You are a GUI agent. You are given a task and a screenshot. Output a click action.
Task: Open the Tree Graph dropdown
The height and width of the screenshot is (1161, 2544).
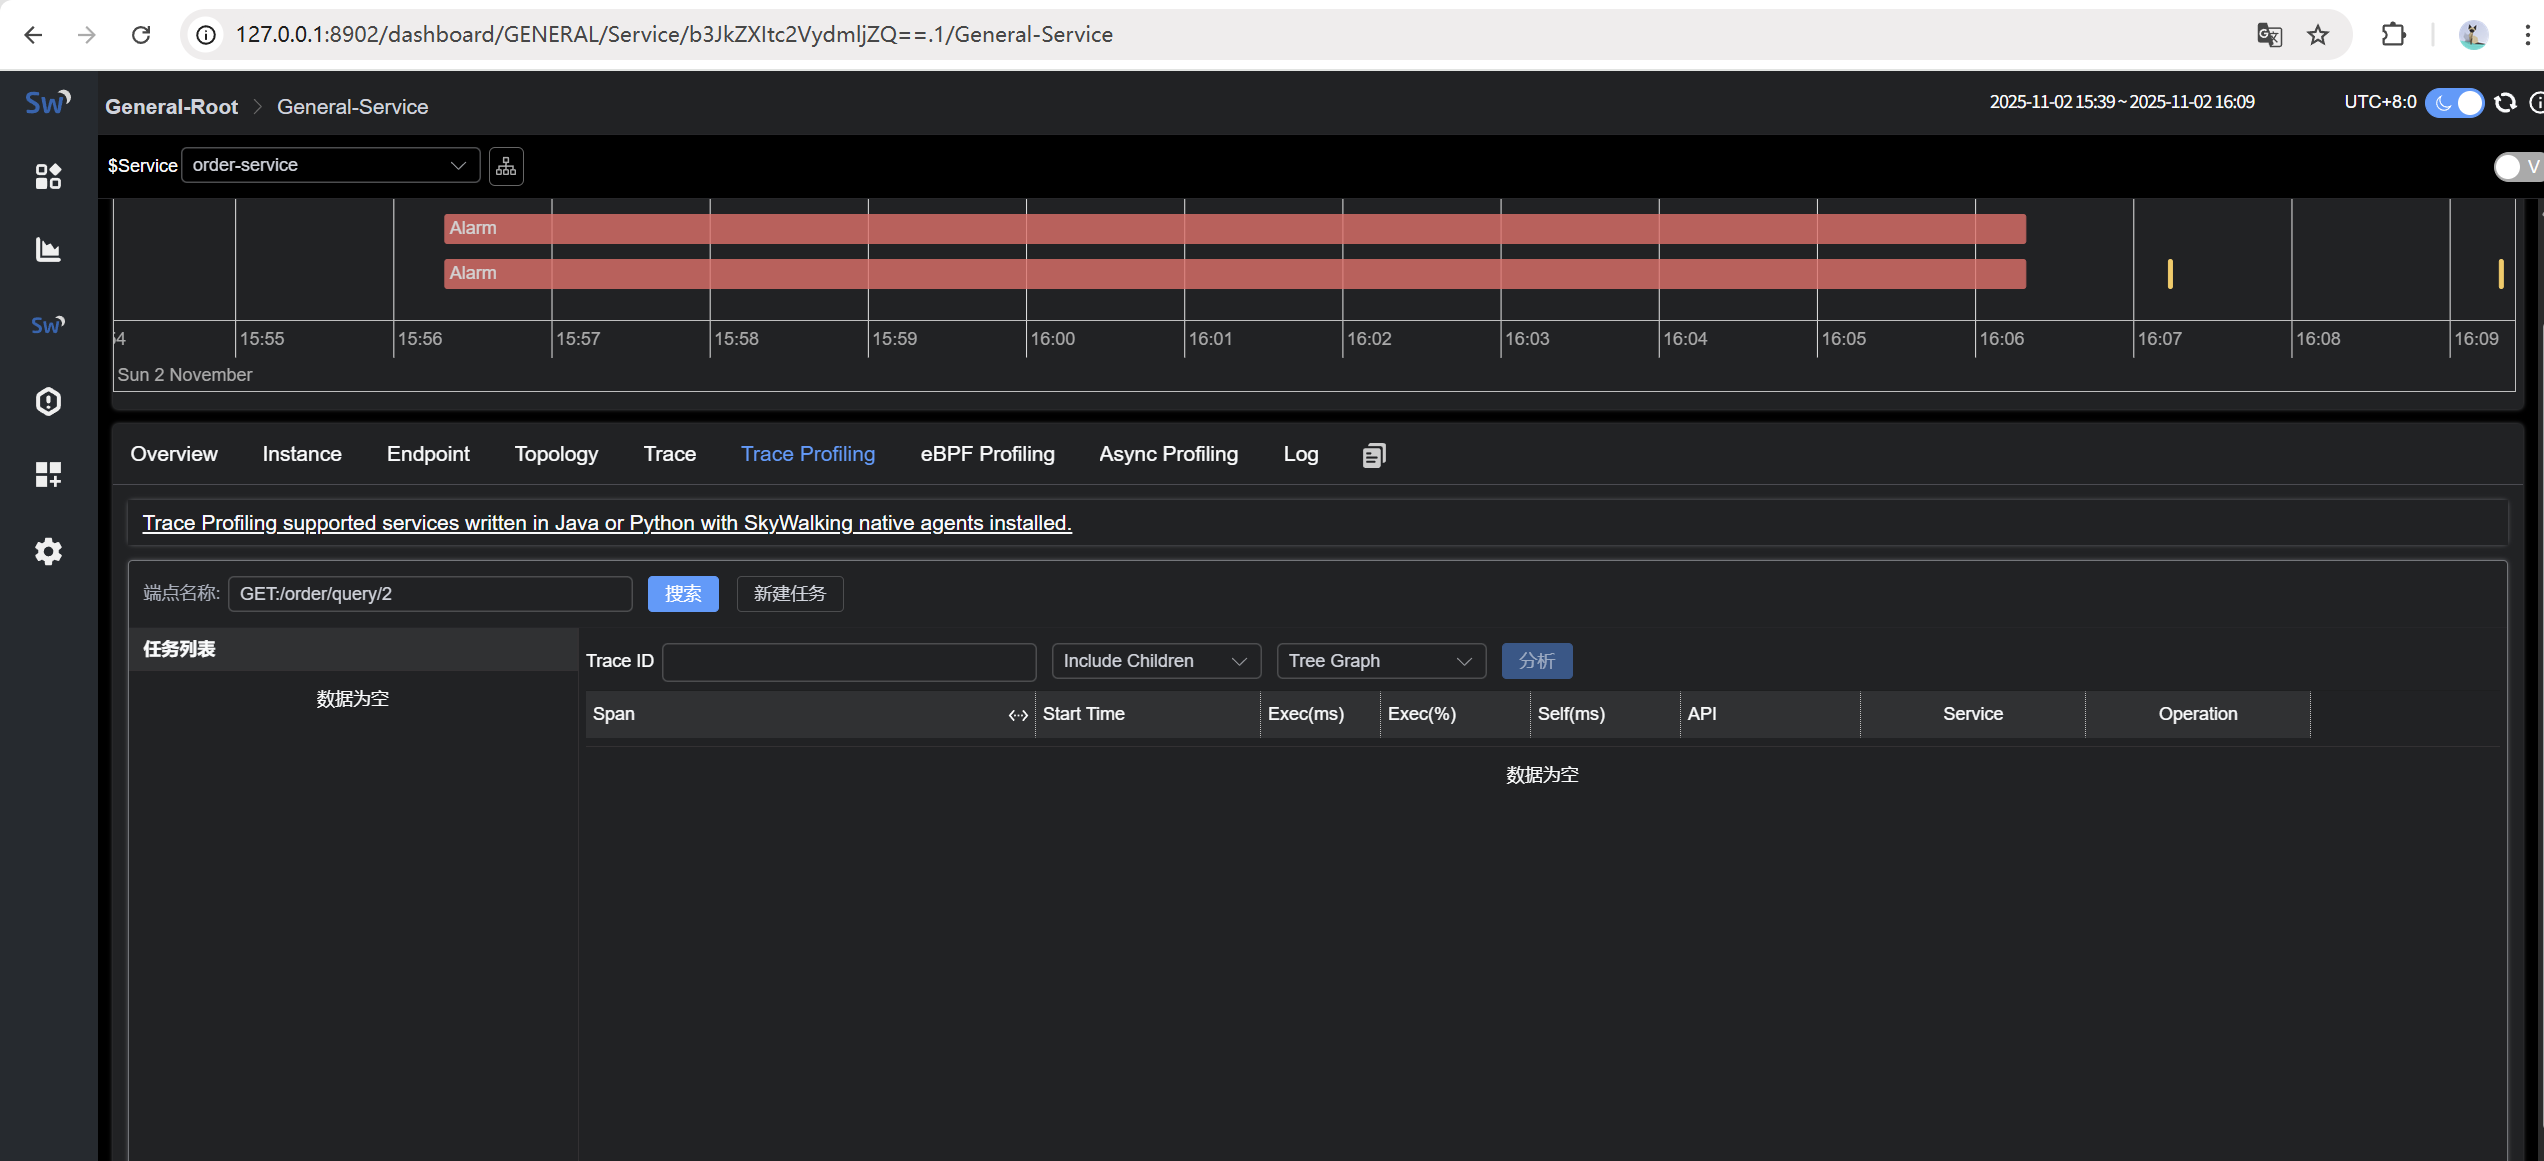(1380, 661)
